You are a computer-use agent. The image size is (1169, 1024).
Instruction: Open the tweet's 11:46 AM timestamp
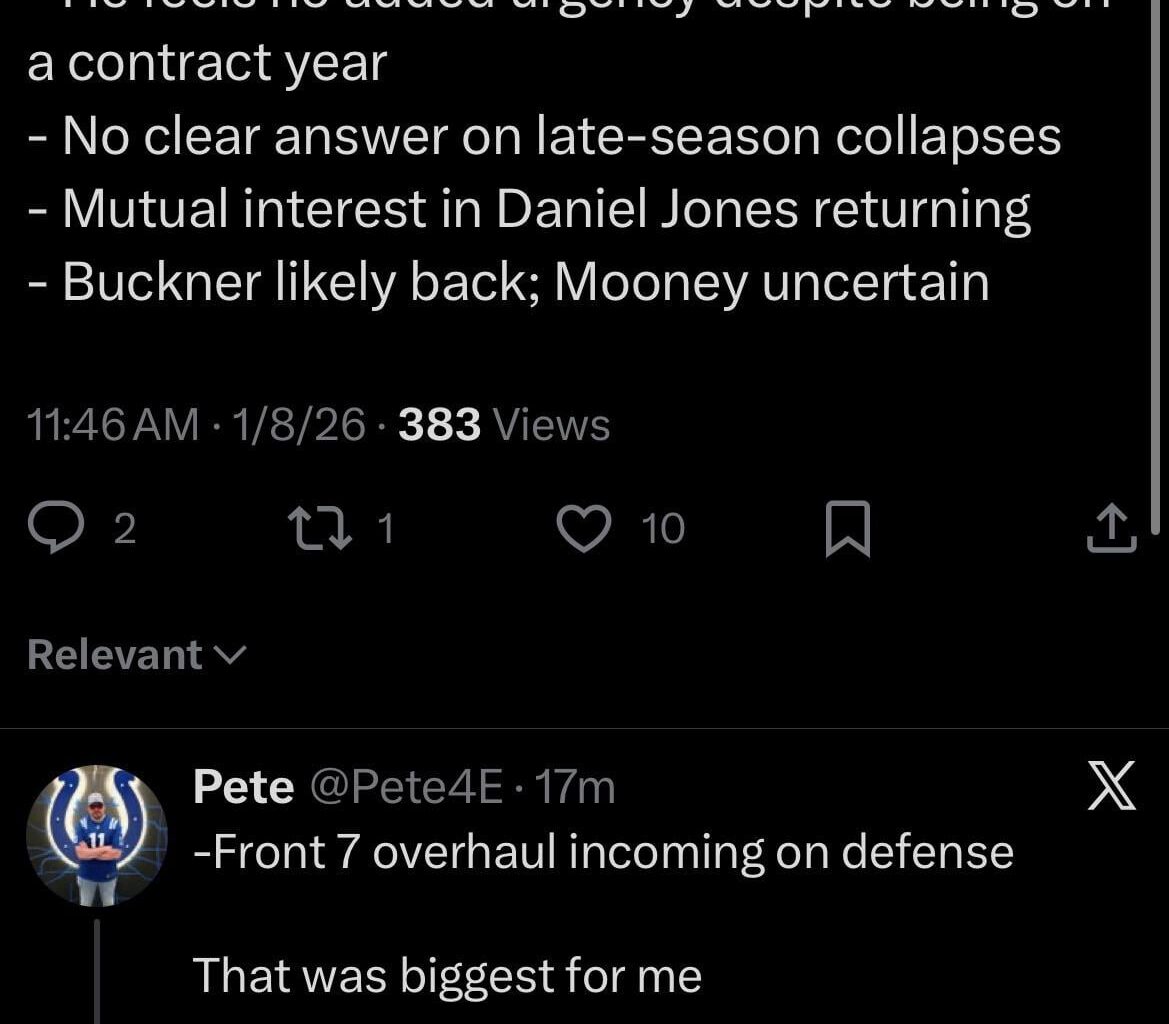click(x=110, y=424)
